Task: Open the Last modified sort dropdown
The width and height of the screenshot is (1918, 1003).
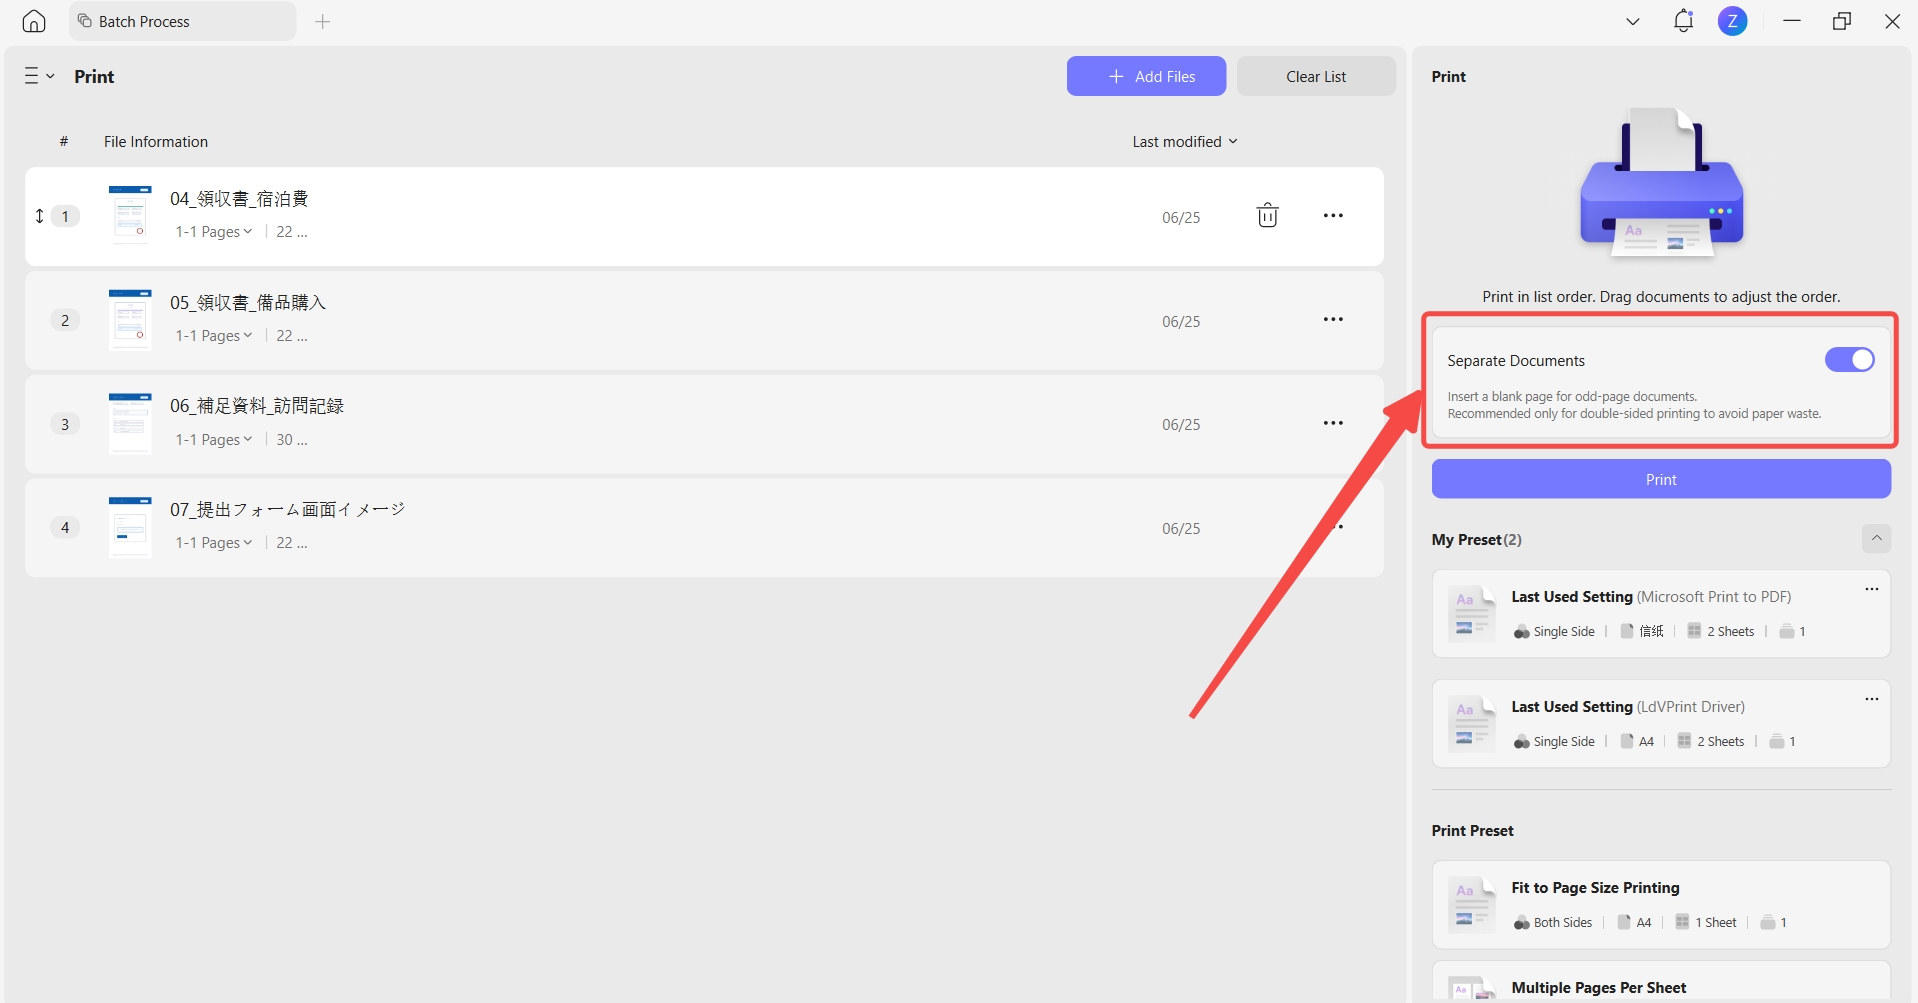Action: [1185, 141]
